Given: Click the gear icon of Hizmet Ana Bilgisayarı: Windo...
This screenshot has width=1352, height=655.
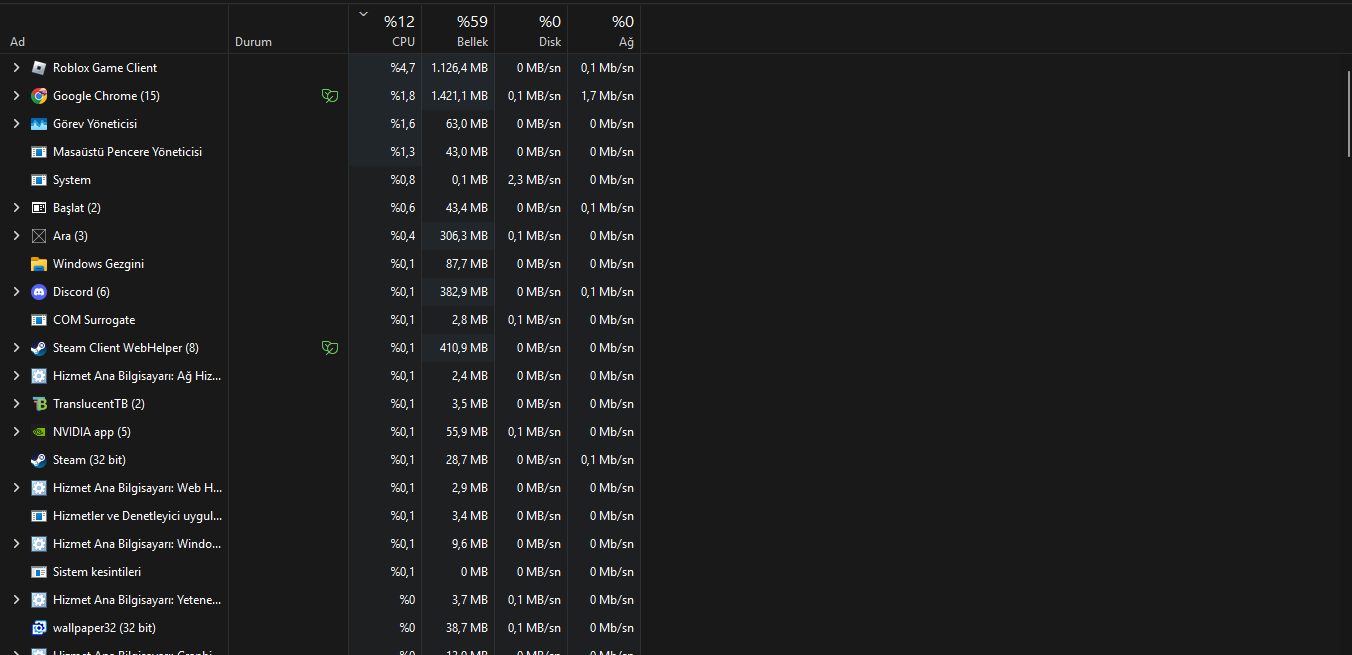Looking at the screenshot, I should click(x=39, y=544).
